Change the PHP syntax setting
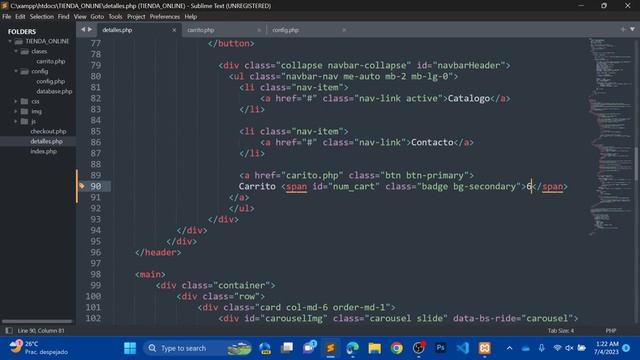Viewport: 640px width, 360px height. pos(611,331)
